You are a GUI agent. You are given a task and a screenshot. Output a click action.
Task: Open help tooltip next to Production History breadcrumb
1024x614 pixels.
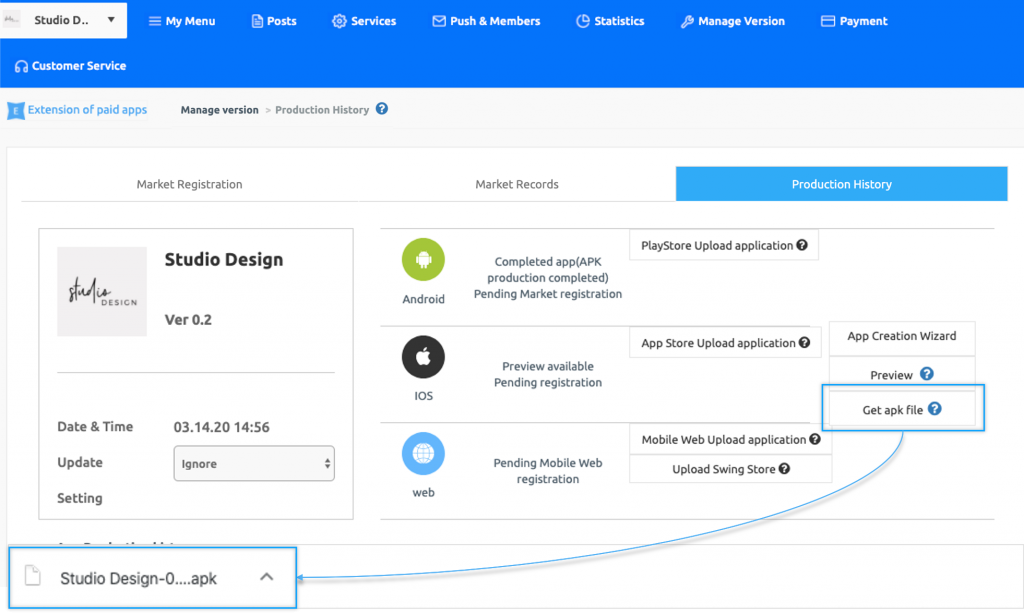point(381,109)
